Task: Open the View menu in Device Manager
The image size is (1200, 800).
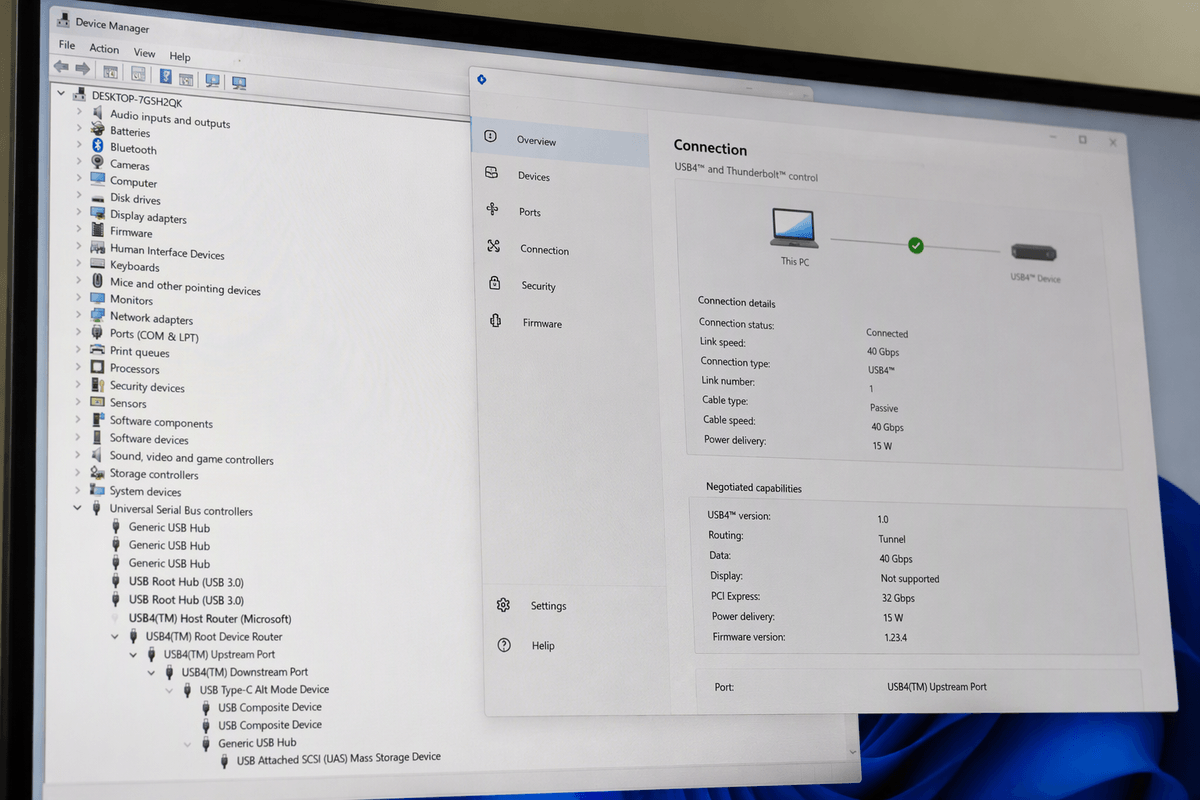Action: point(145,53)
